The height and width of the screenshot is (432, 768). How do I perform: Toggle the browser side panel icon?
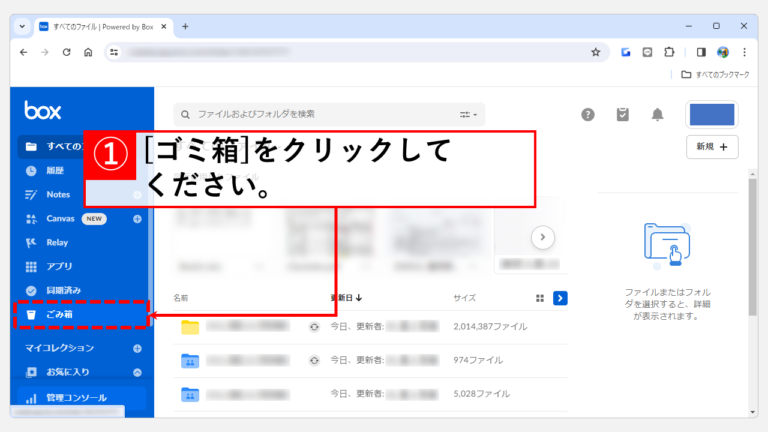[x=701, y=52]
